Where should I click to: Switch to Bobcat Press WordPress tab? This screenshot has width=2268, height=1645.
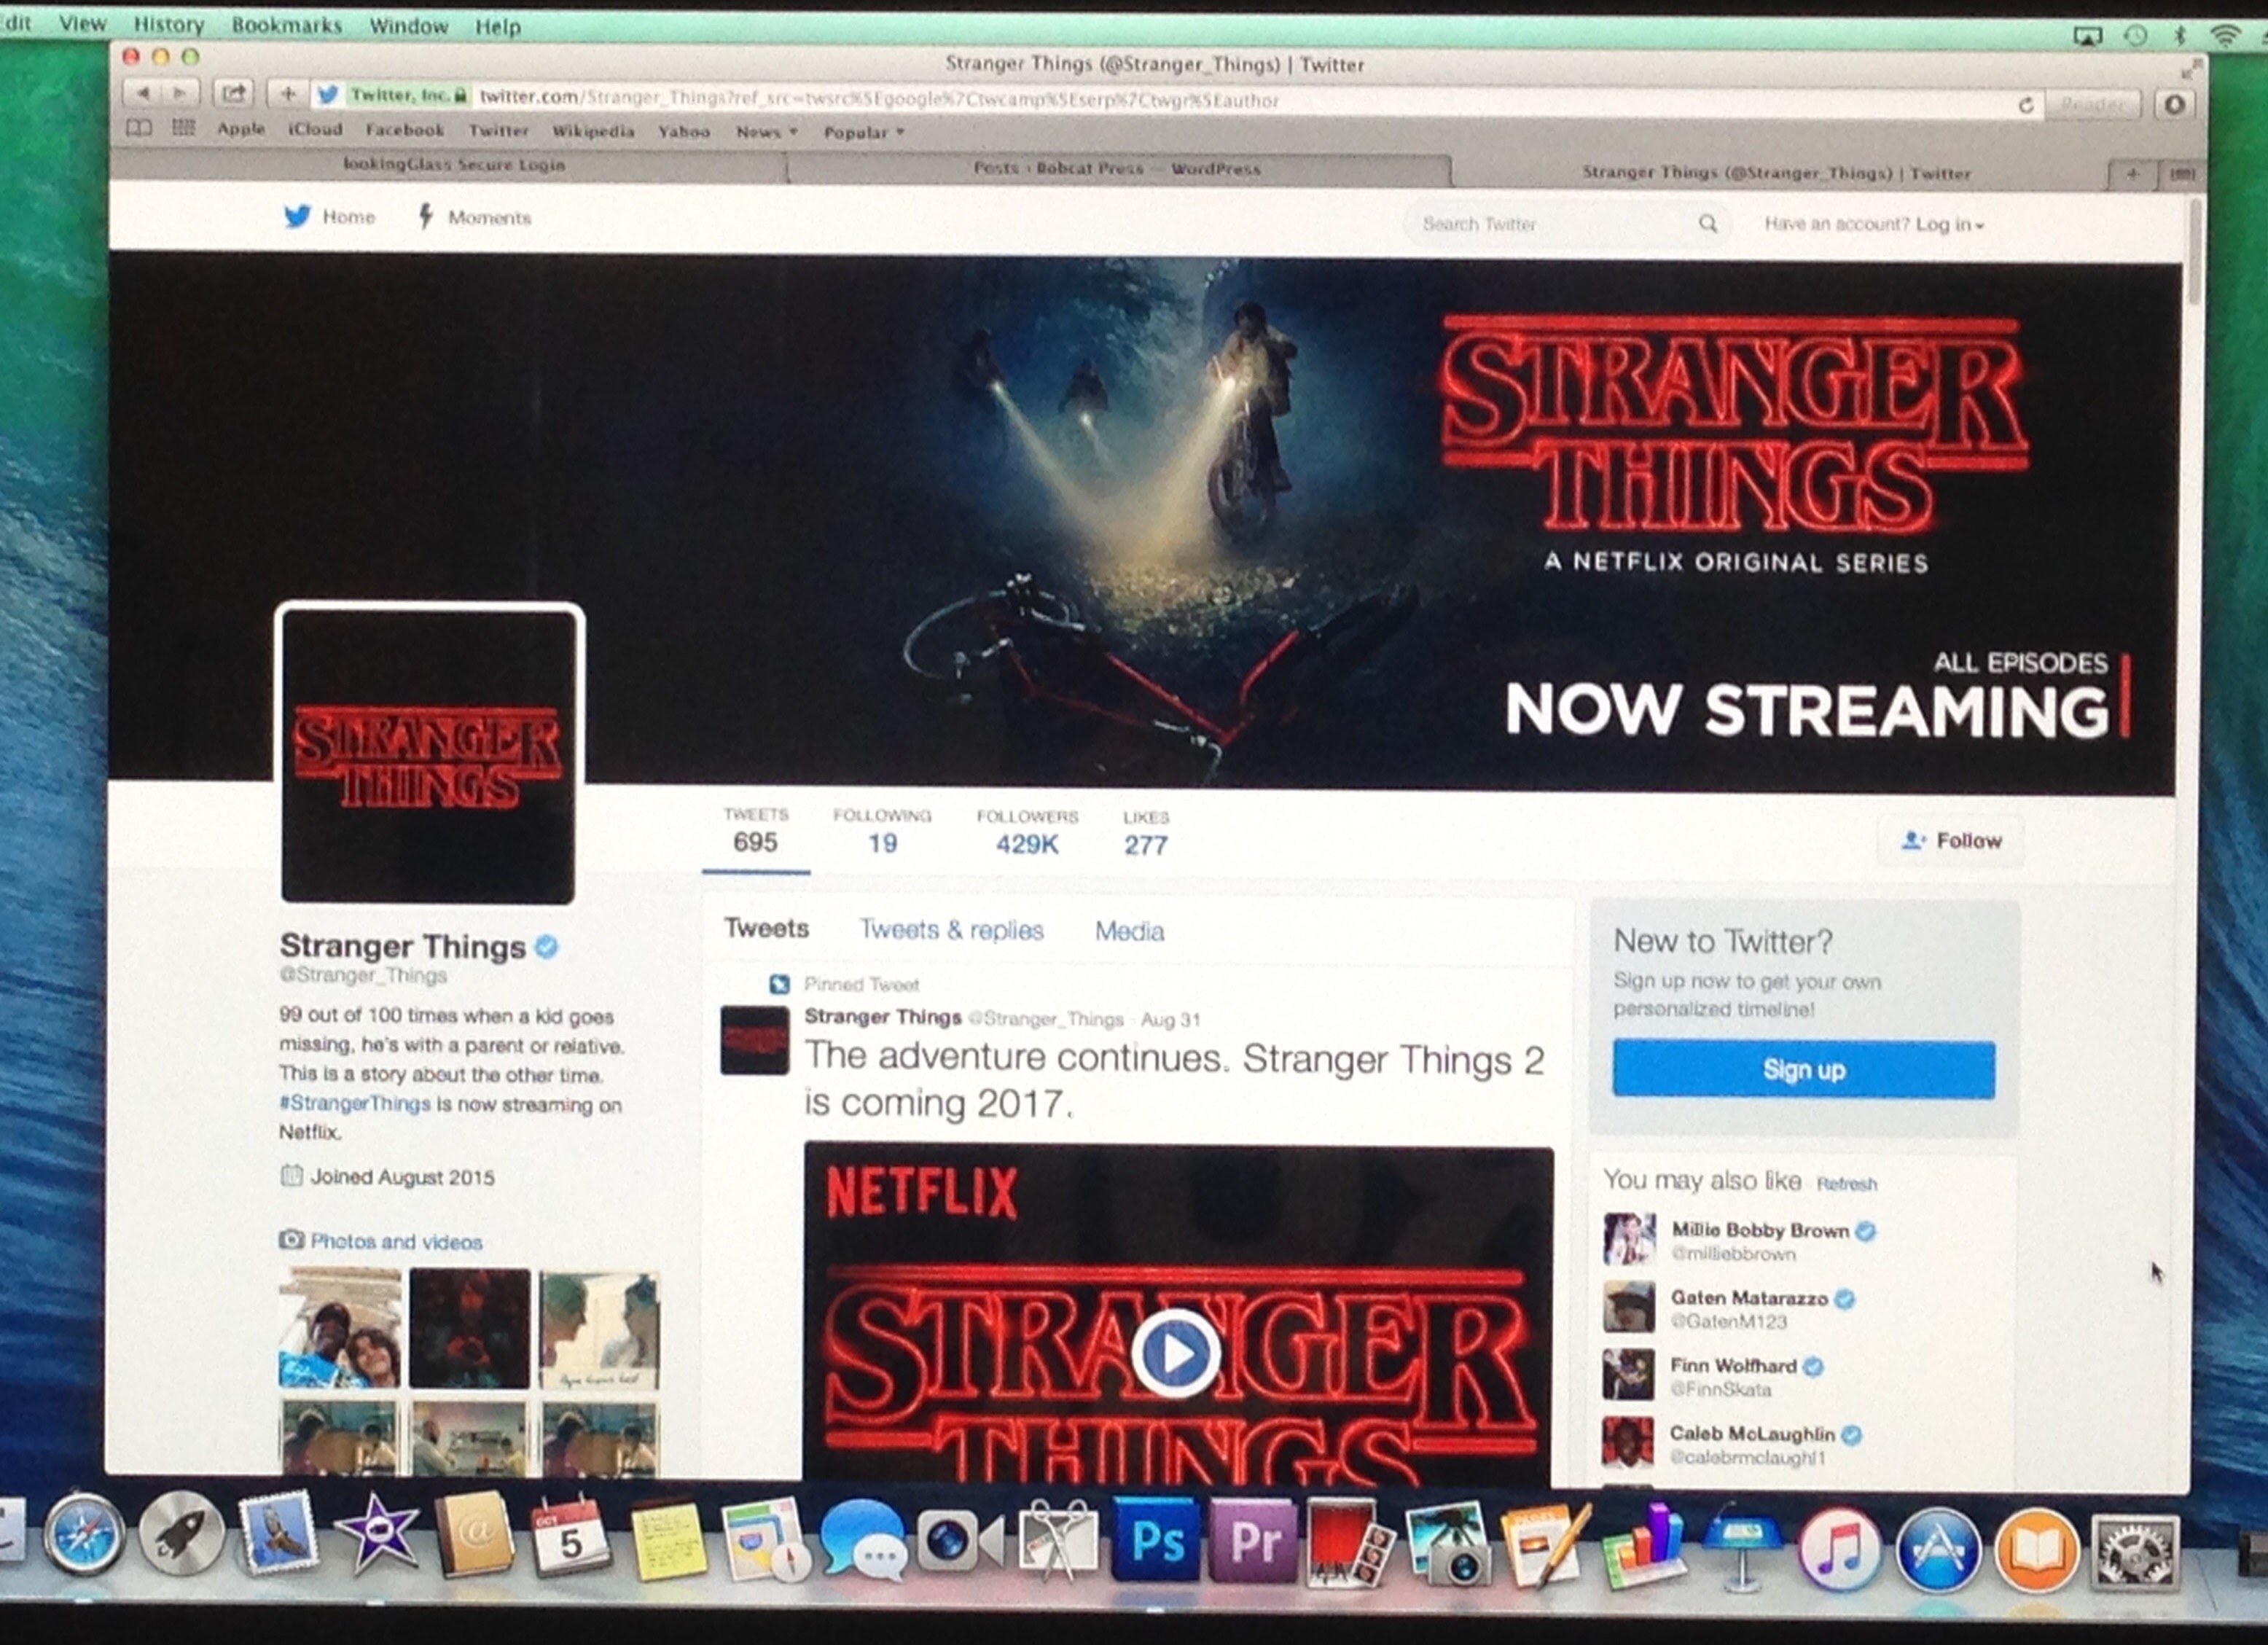tap(1117, 168)
